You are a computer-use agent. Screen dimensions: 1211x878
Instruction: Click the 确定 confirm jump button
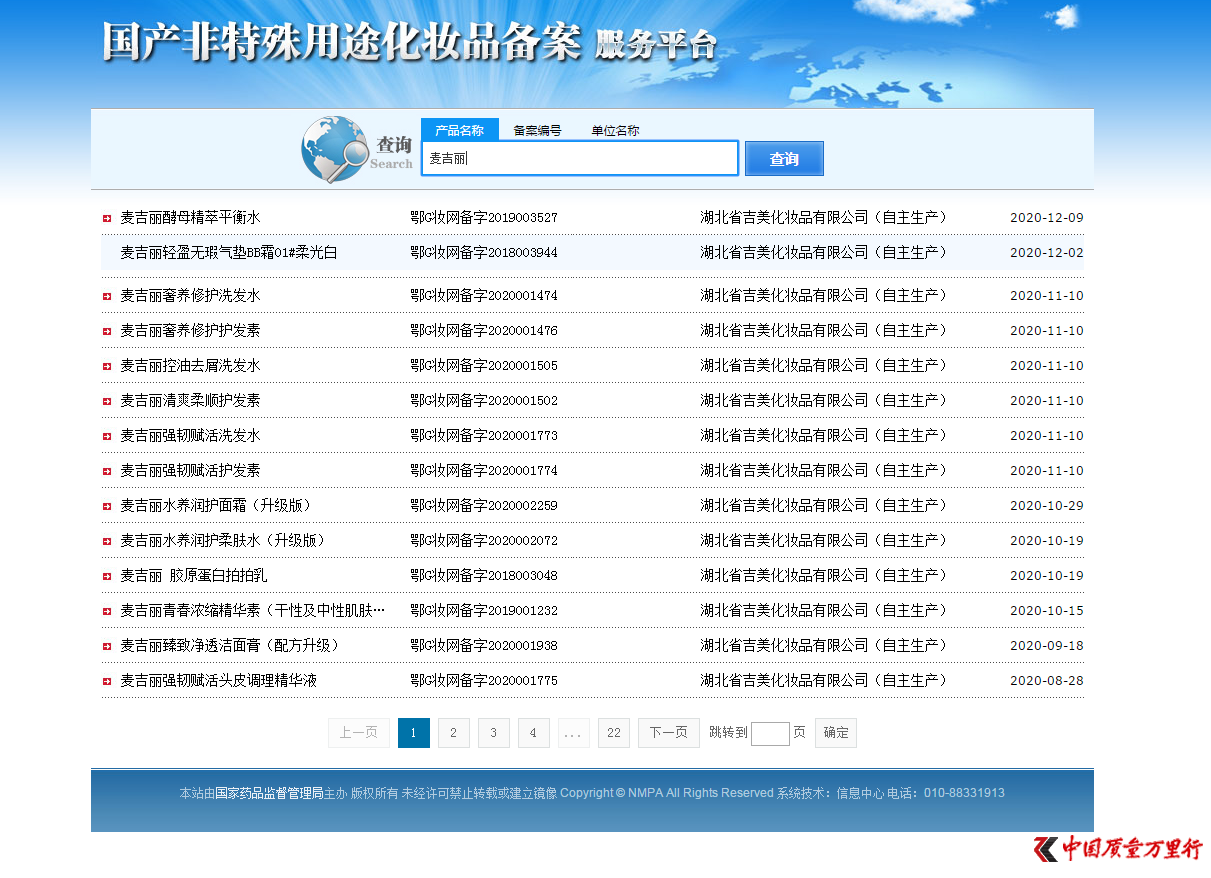click(x=836, y=733)
